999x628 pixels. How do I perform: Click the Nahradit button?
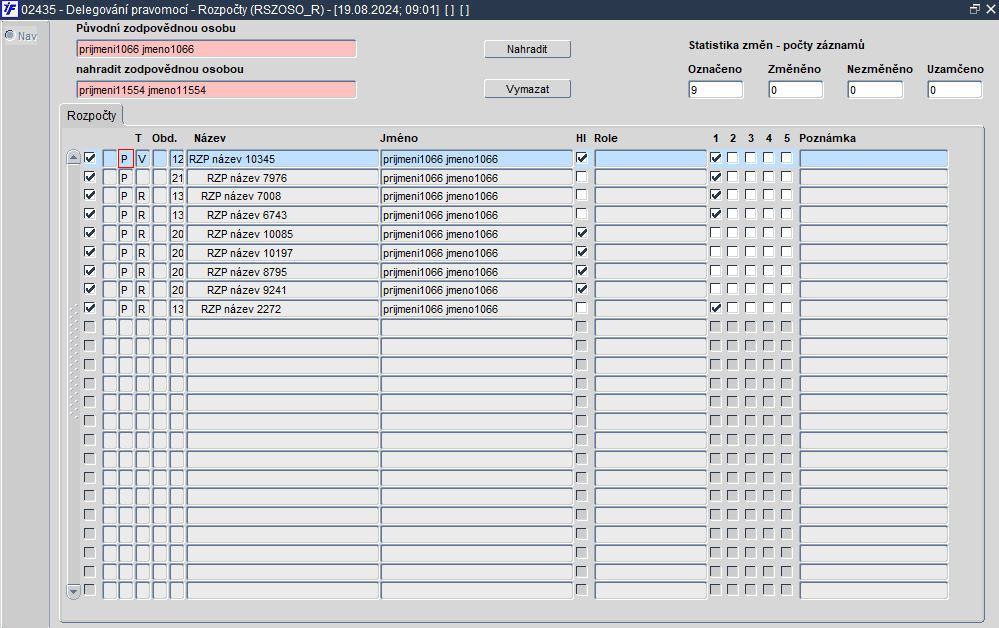coord(527,49)
